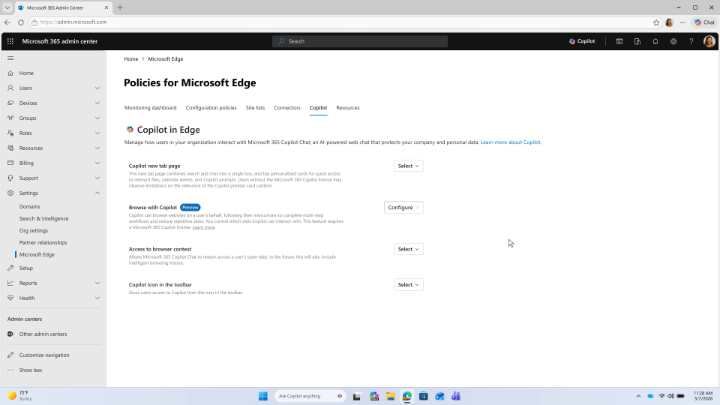Open Edge Copilot Chat button
The width and height of the screenshot is (720, 405).
tap(704, 22)
